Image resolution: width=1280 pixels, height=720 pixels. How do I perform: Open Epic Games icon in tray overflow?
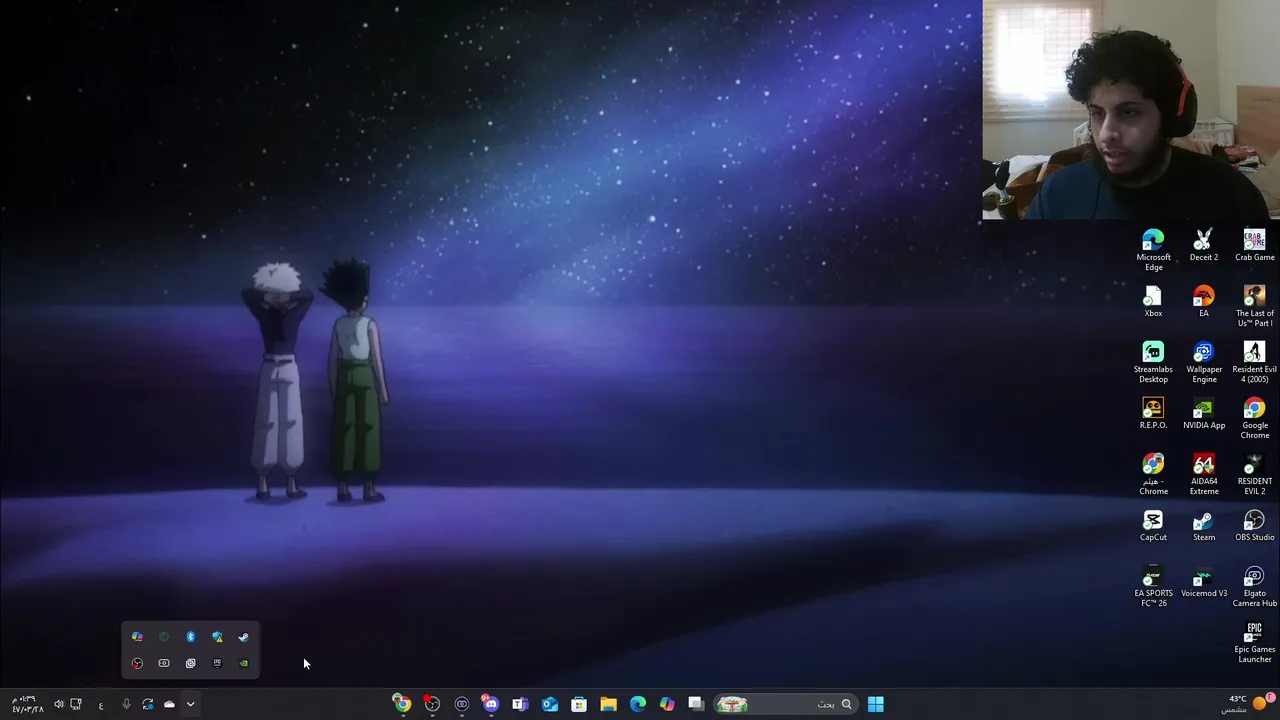(217, 663)
